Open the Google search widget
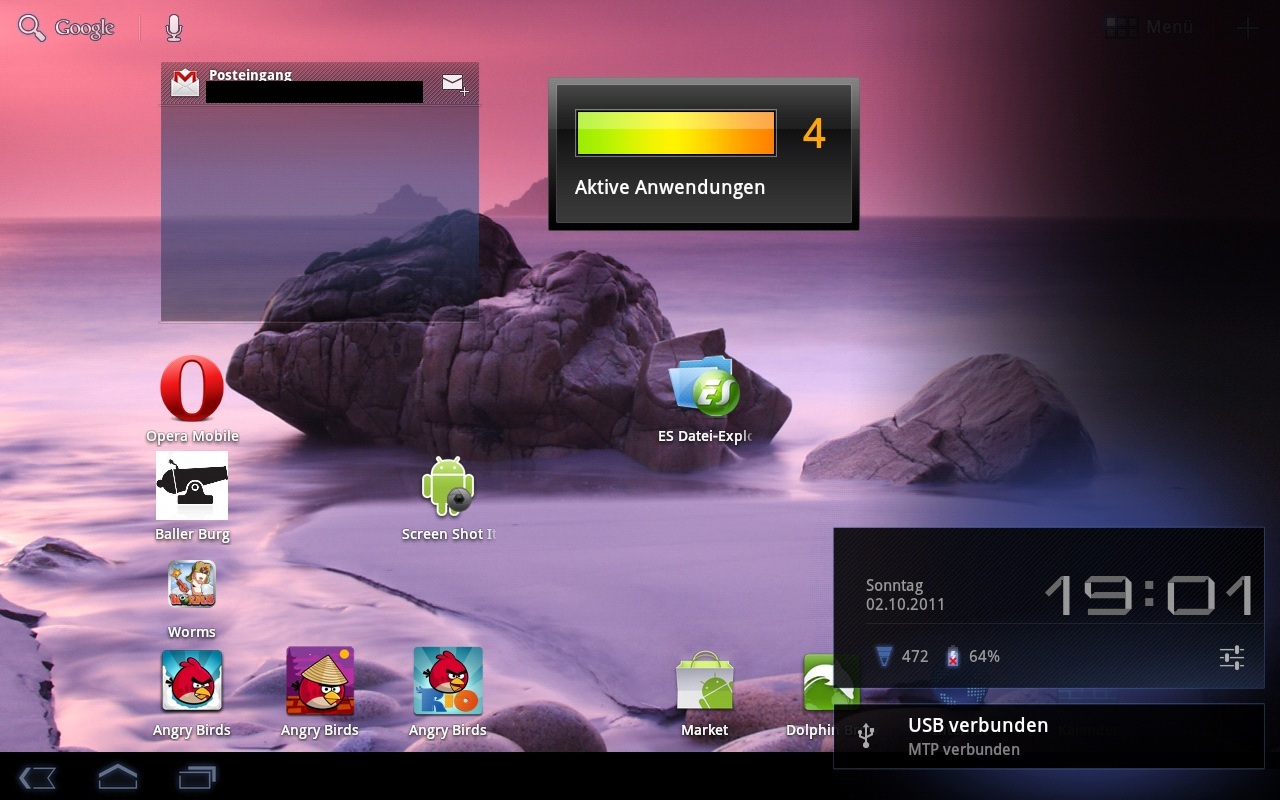This screenshot has width=1280, height=800. pos(67,28)
